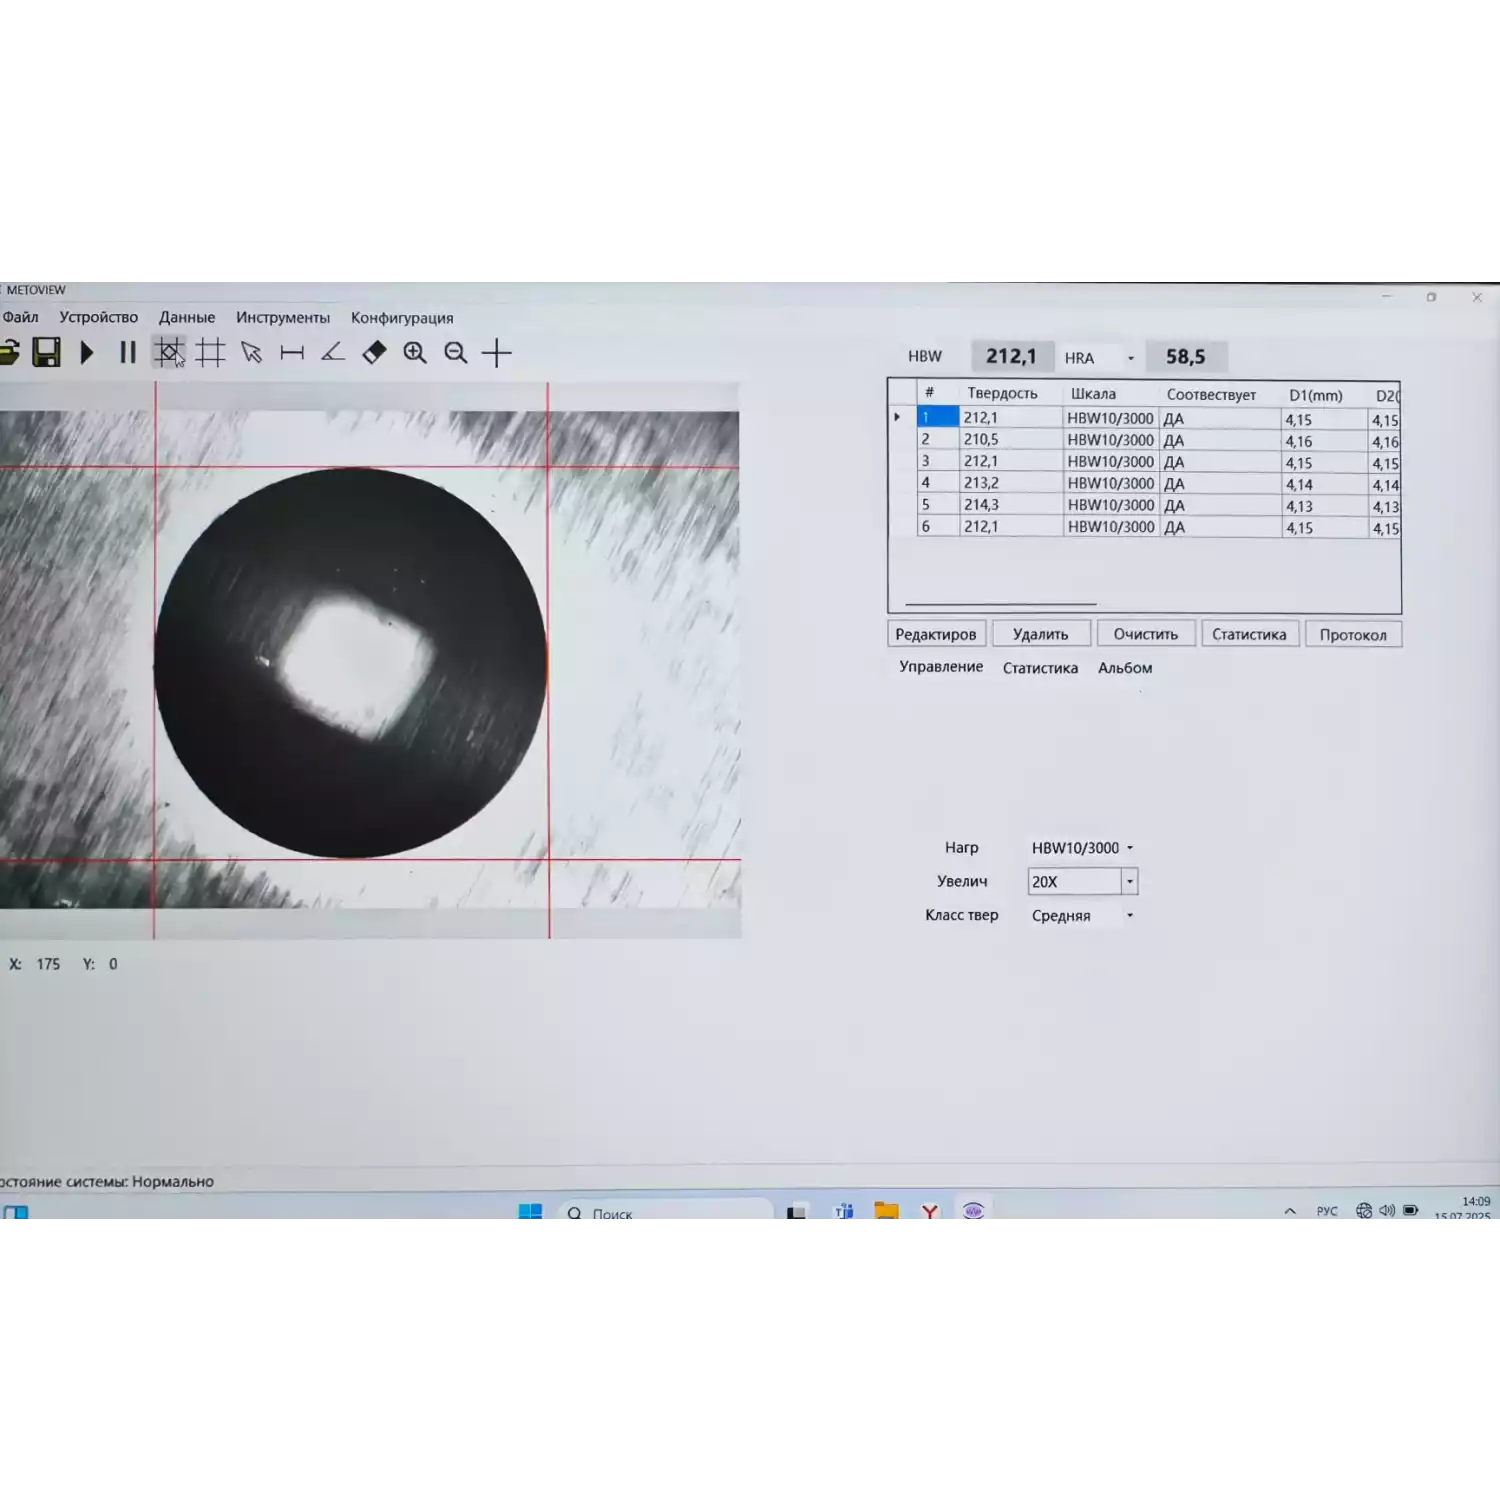The width and height of the screenshot is (1500, 1500).
Task: Click the Удалить button
Action: [1040, 635]
